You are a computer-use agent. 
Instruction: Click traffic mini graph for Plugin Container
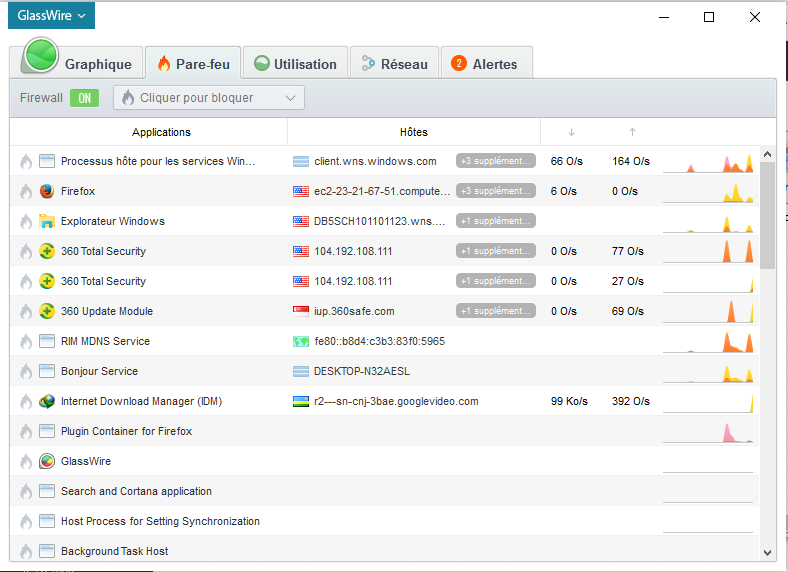coord(708,432)
